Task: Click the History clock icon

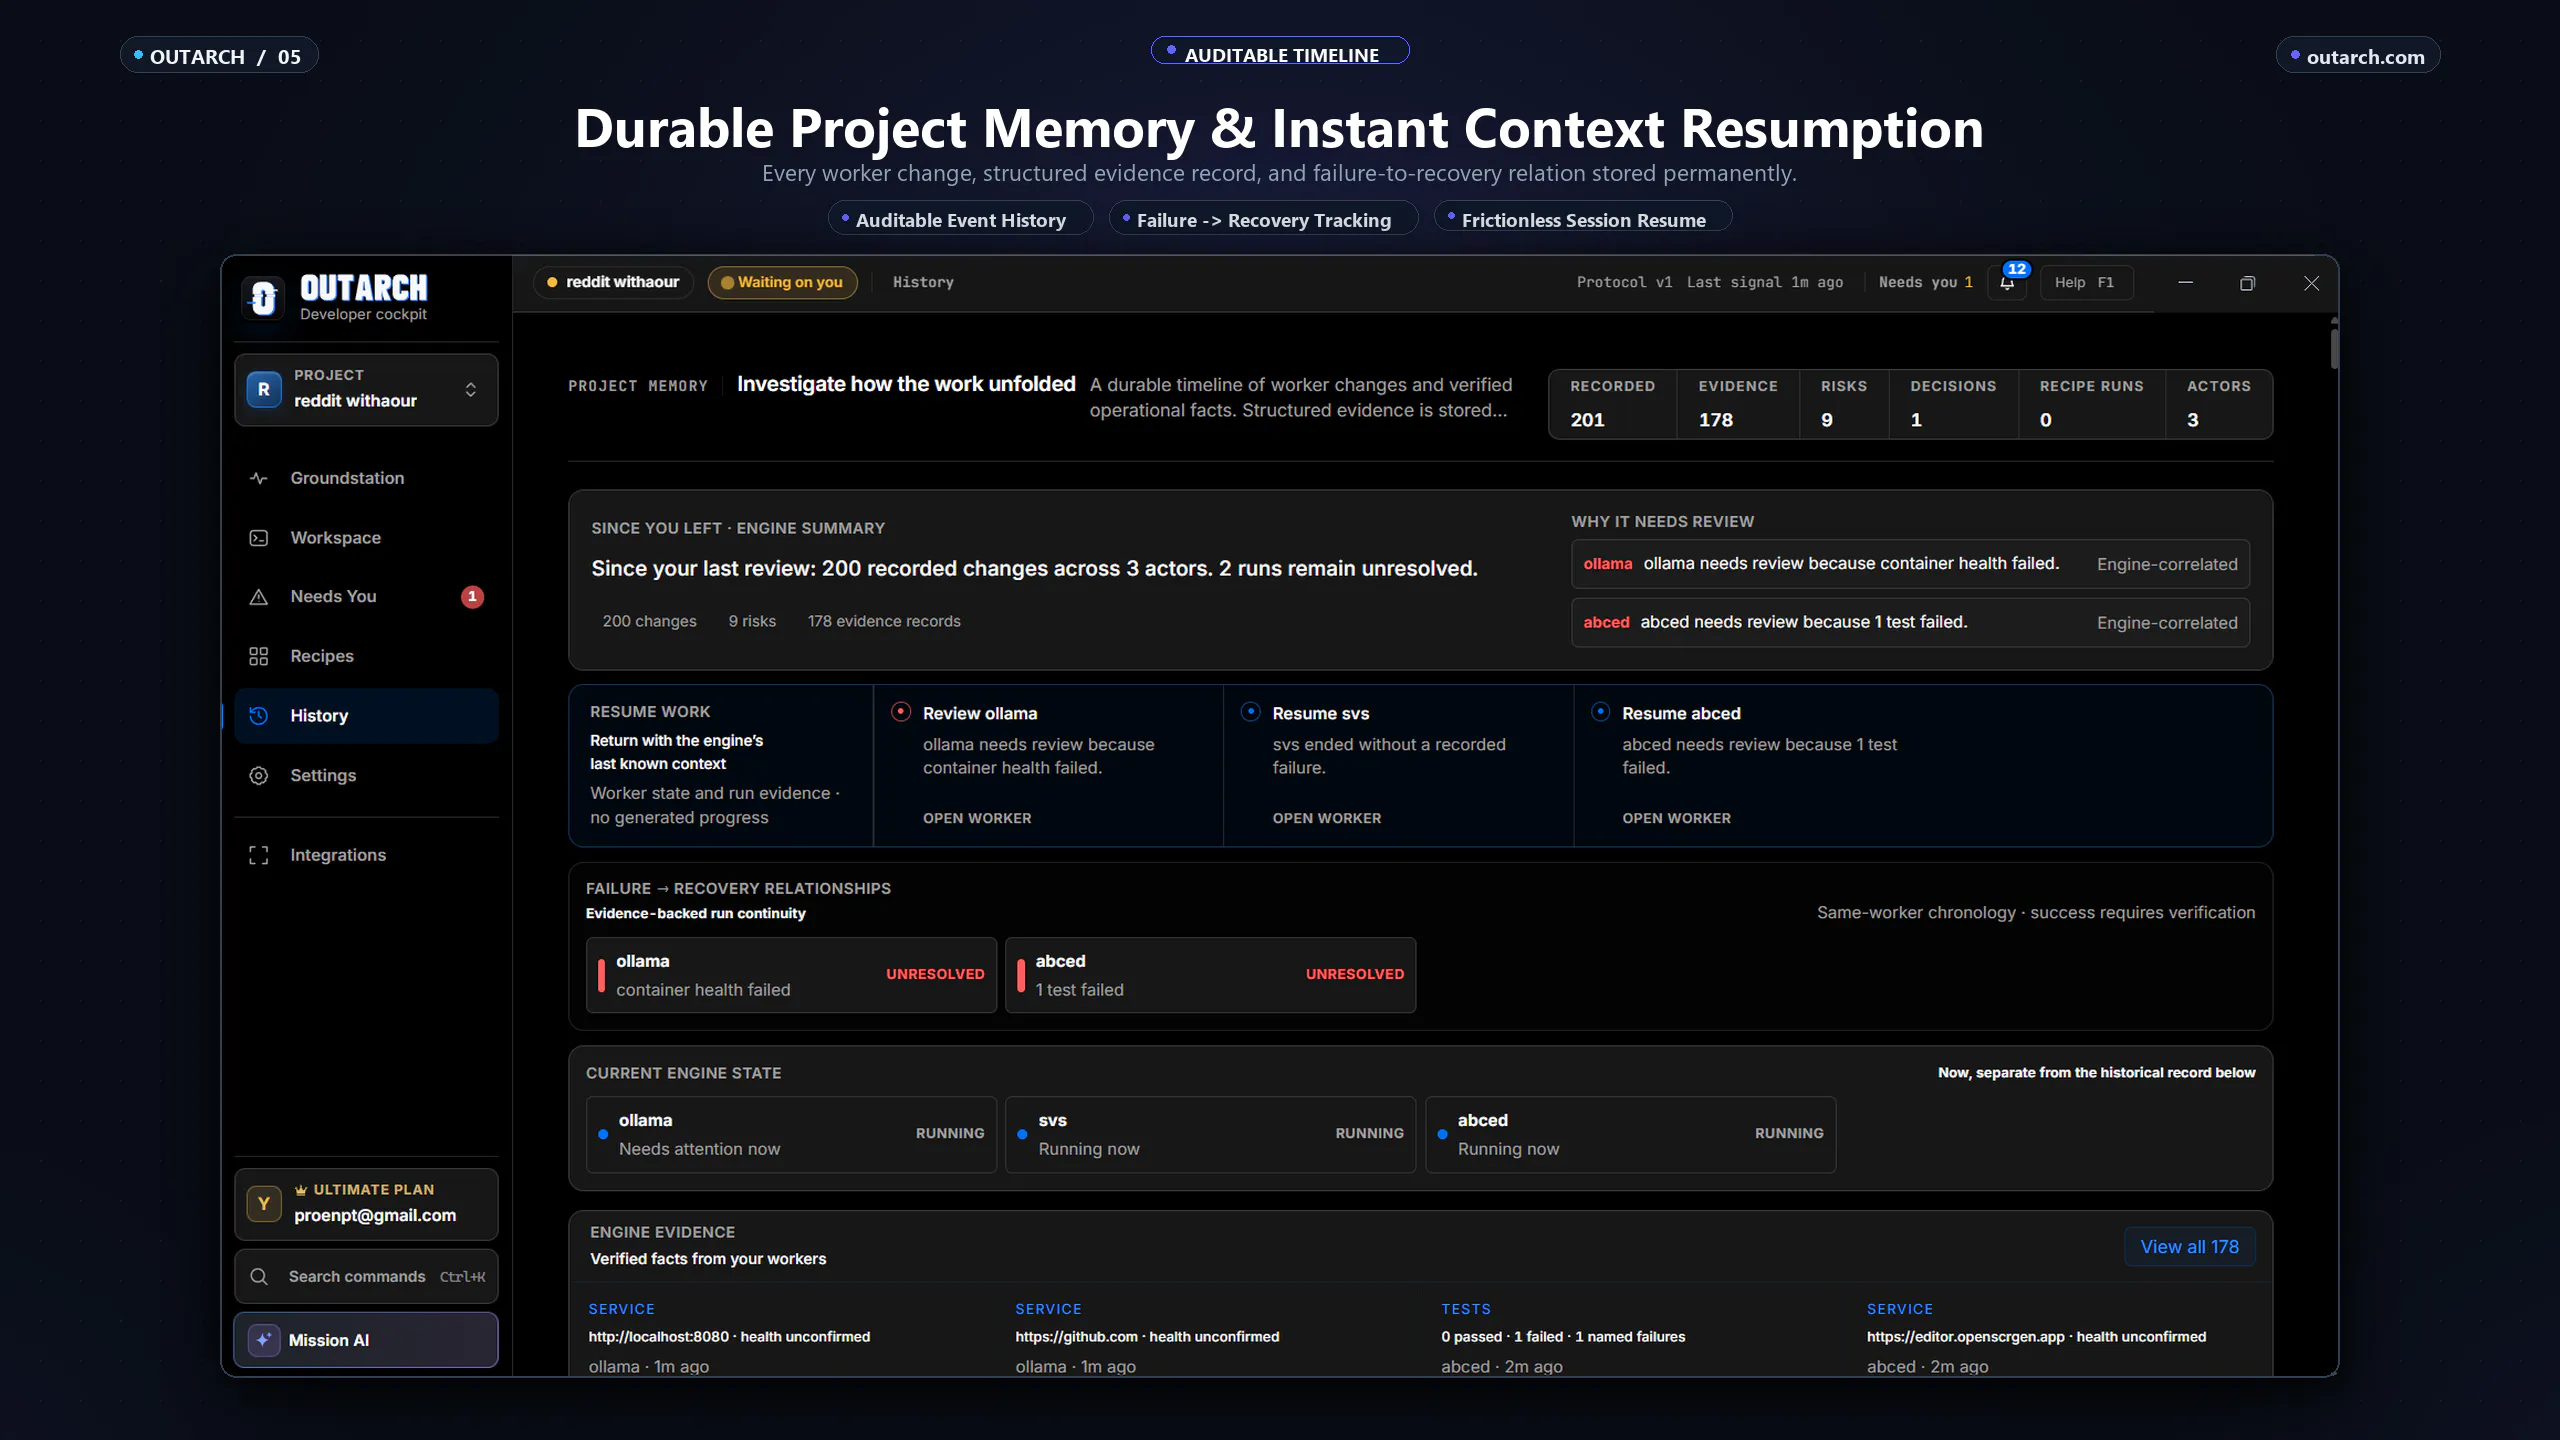Action: pyautogui.click(x=258, y=716)
